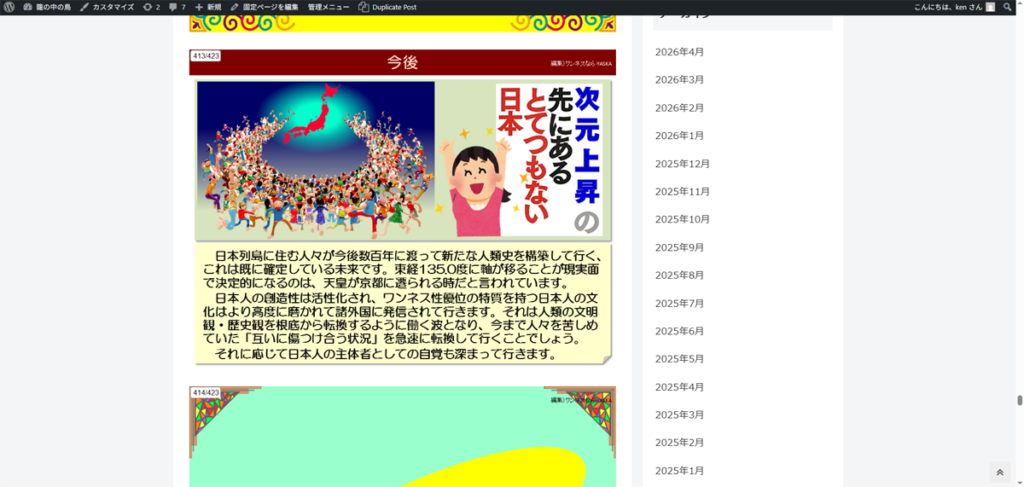Open the 管理メニュー dropdown
Image resolution: width=1024 pixels, height=487 pixels.
pos(328,7)
